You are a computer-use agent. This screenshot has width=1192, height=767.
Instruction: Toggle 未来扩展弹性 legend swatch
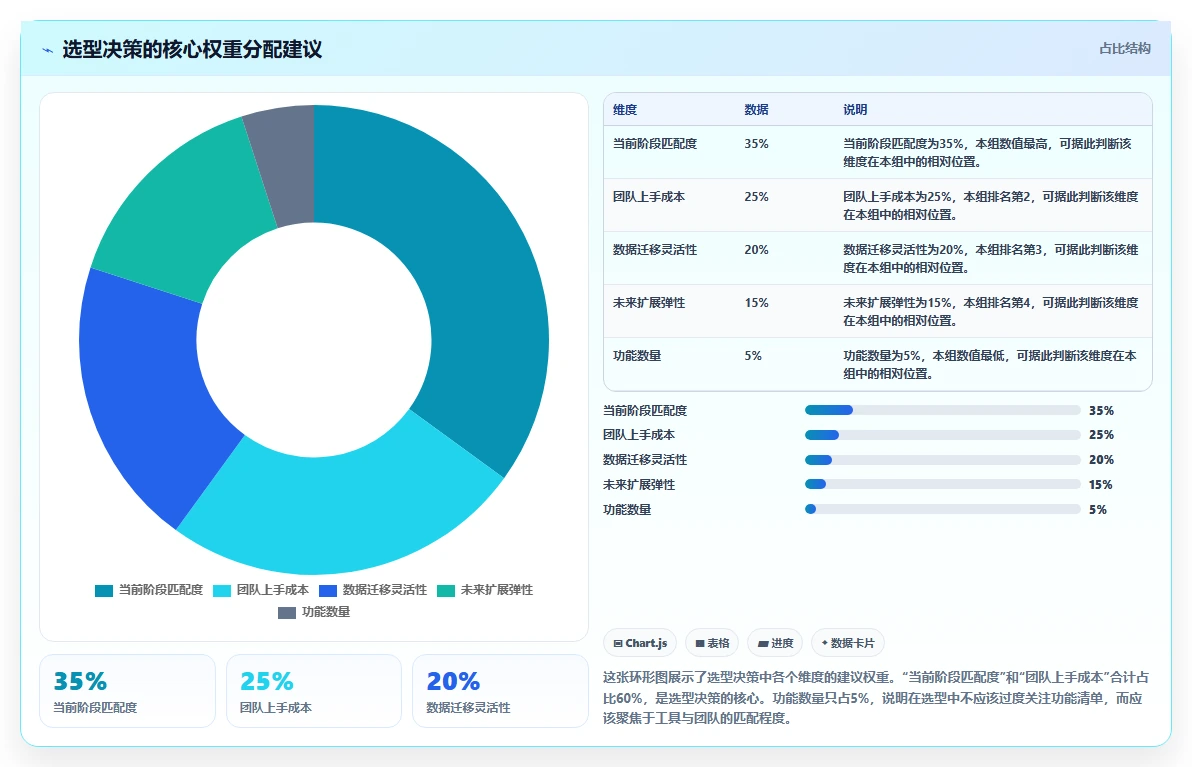click(x=446, y=591)
